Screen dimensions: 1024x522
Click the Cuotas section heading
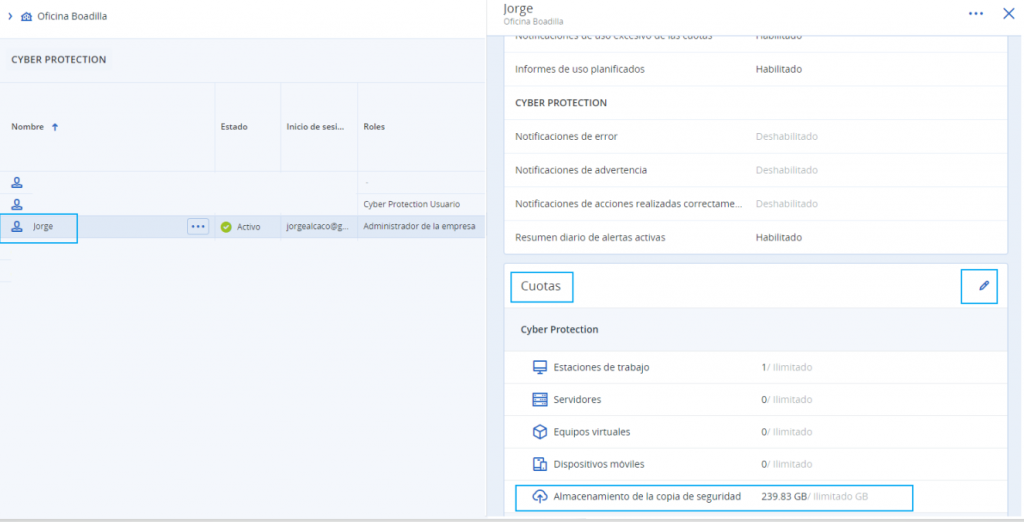pyautogui.click(x=541, y=286)
